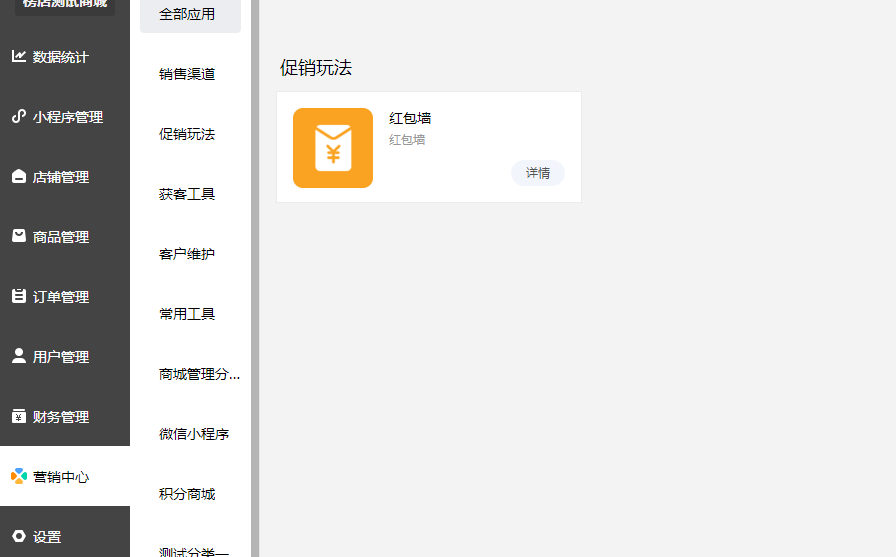896x557 pixels.
Task: Click the 数据统计 chart icon
Action: [19, 57]
